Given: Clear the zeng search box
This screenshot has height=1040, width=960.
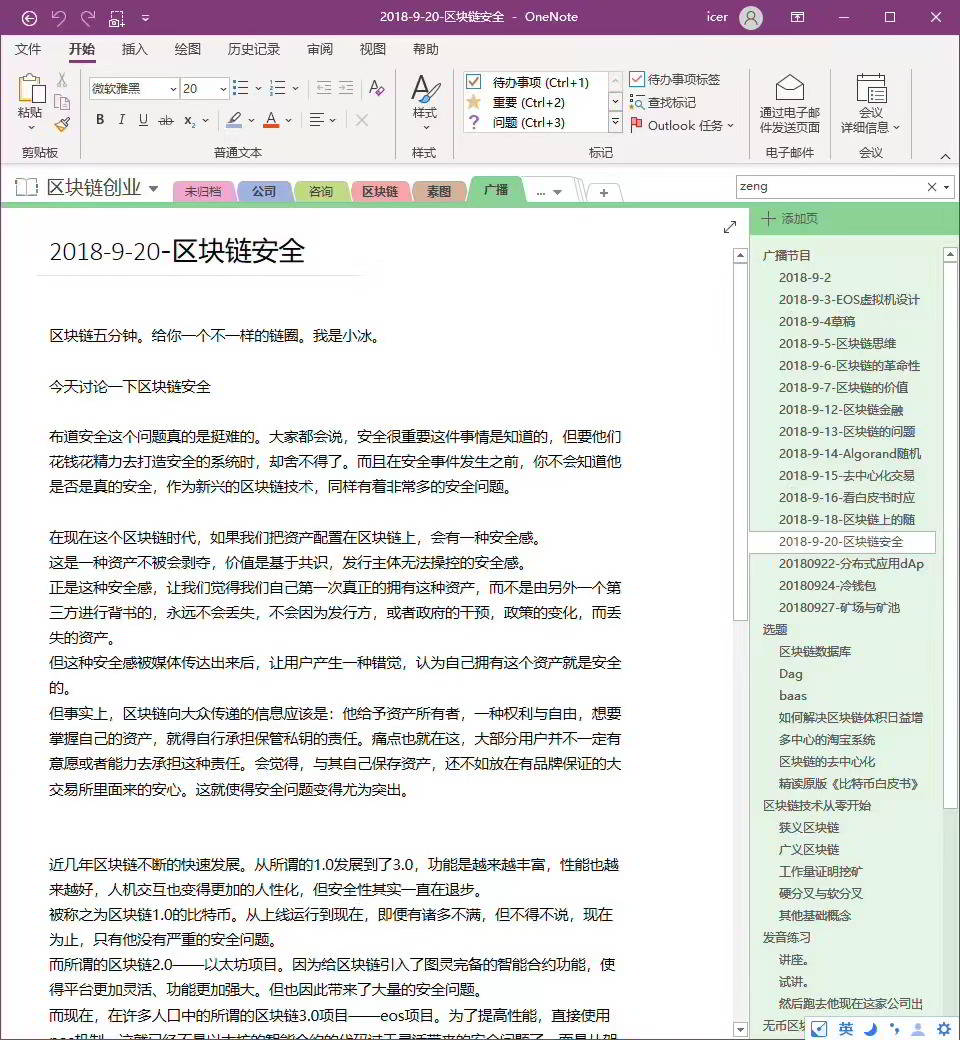Looking at the screenshot, I should pos(931,187).
